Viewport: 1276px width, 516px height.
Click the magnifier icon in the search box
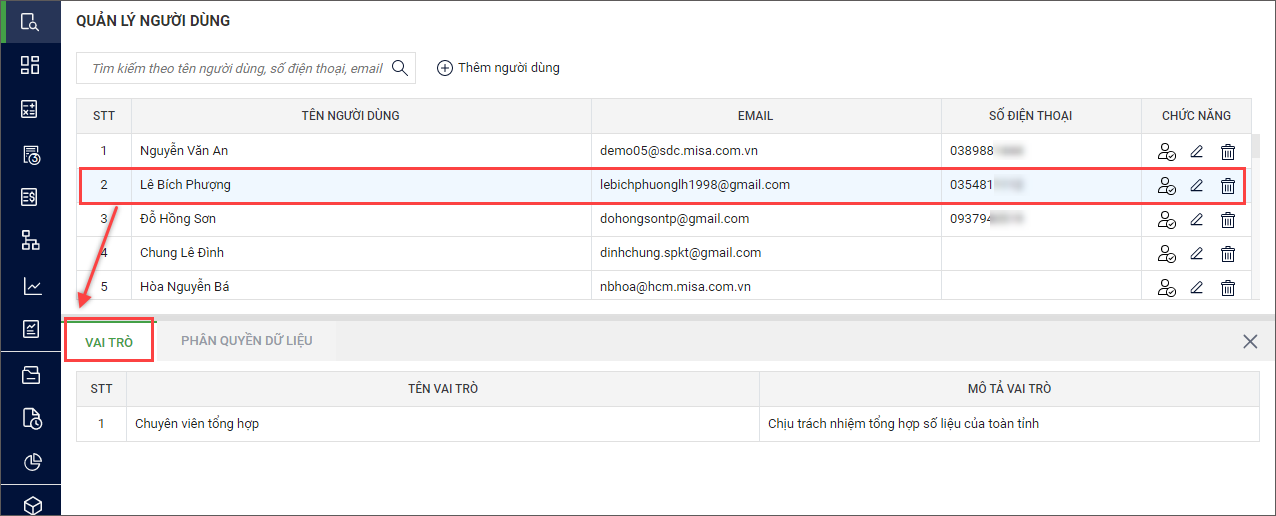coord(400,68)
